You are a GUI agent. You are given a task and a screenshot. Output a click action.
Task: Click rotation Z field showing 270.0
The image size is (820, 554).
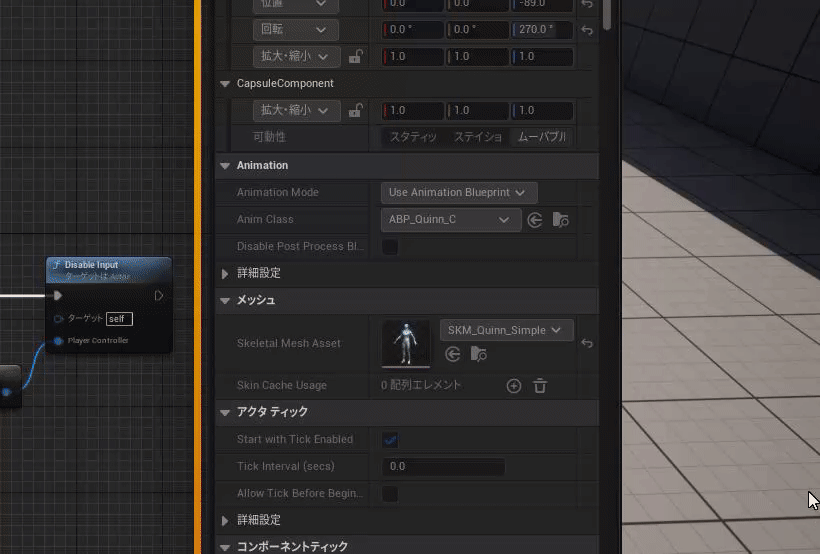coord(542,30)
